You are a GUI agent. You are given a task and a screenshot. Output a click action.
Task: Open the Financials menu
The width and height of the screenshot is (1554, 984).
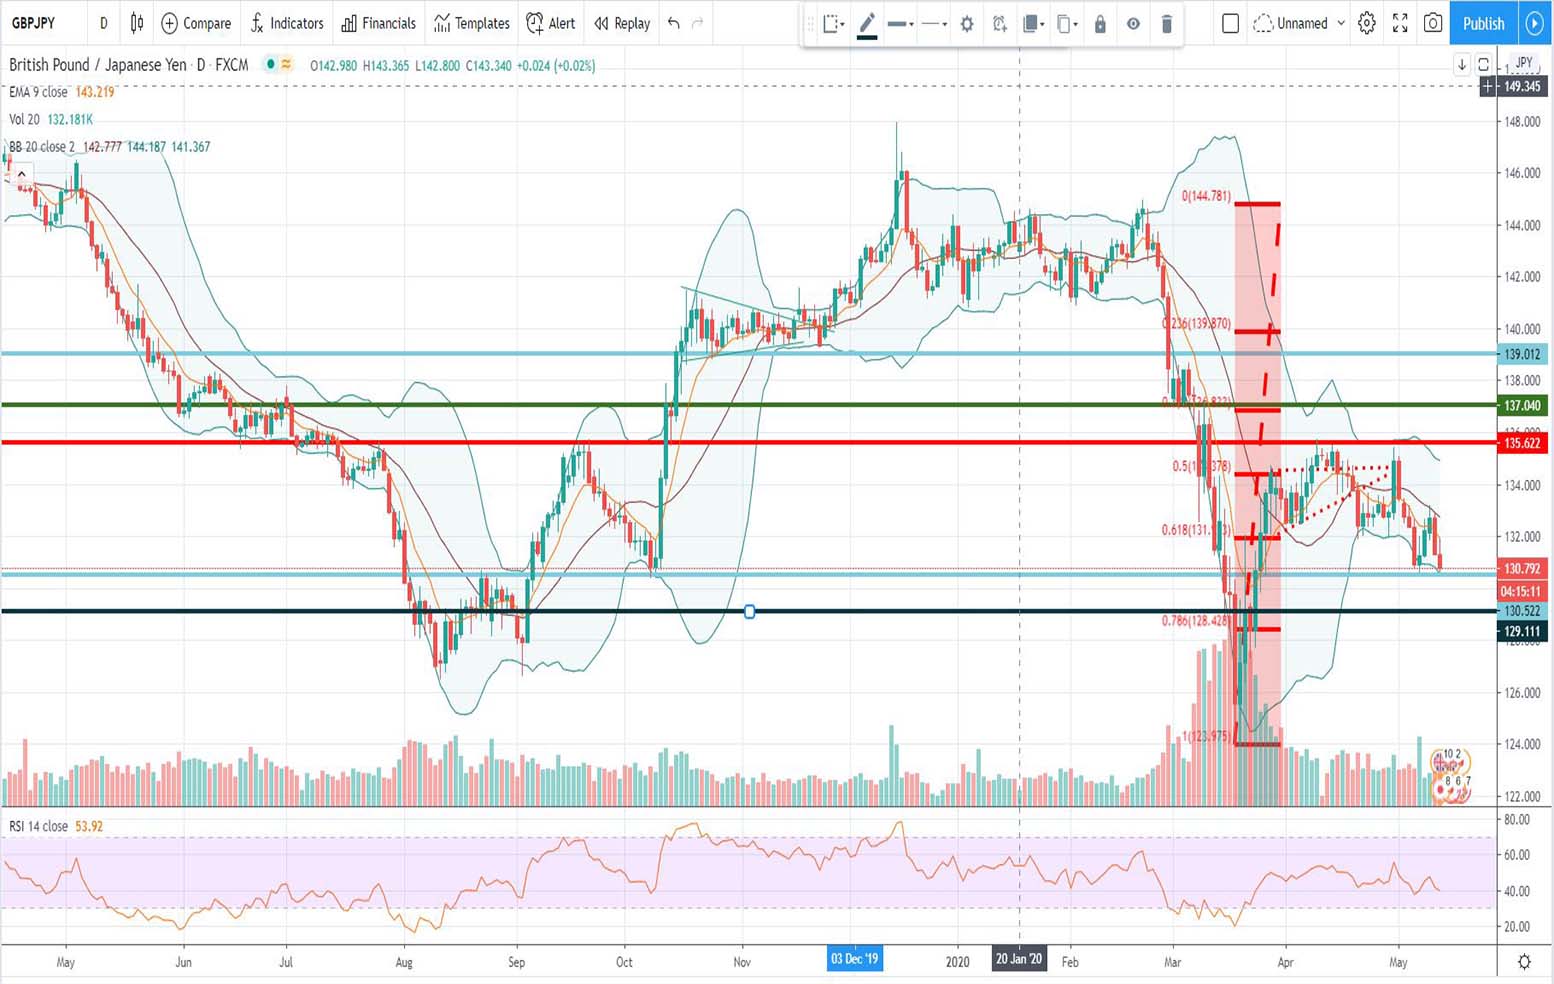click(x=378, y=23)
